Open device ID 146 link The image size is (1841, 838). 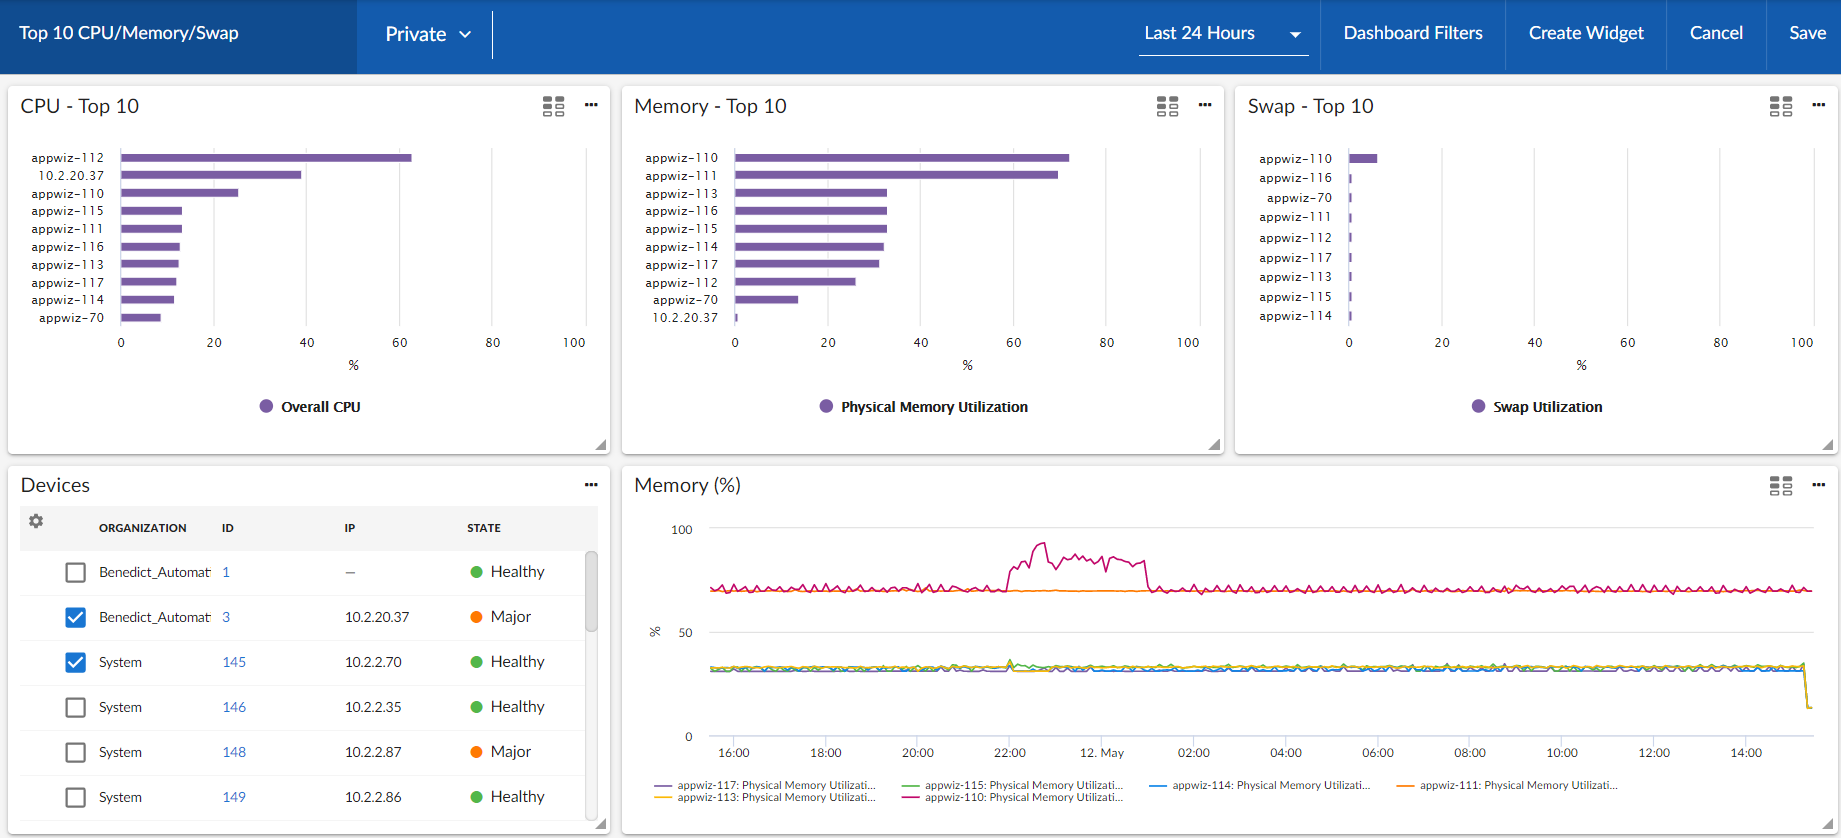(234, 707)
